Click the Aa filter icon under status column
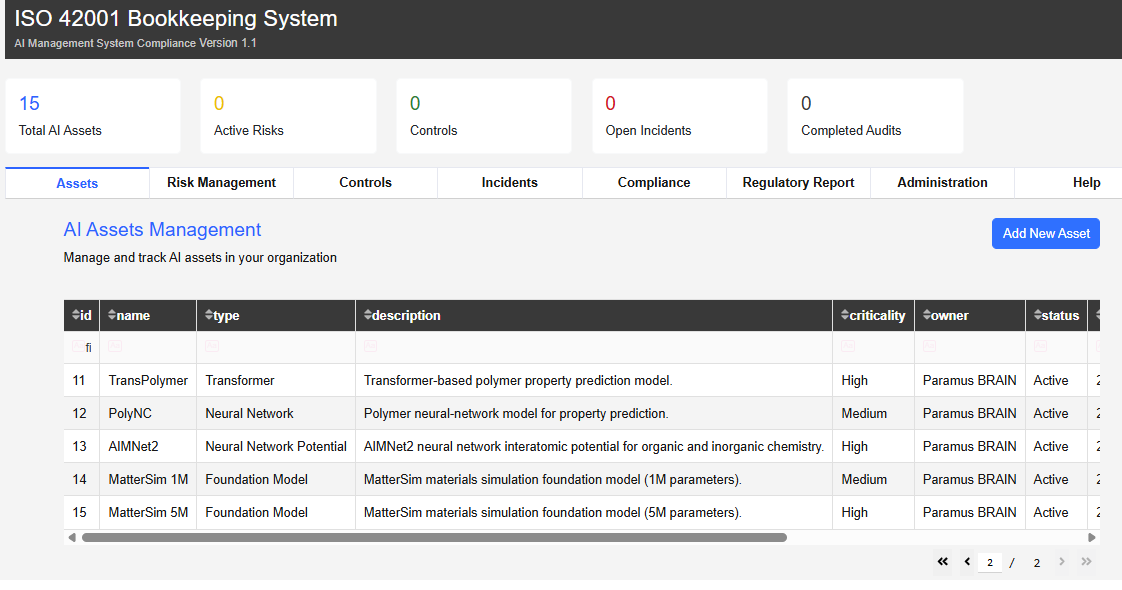This screenshot has width=1122, height=590. point(1040,346)
